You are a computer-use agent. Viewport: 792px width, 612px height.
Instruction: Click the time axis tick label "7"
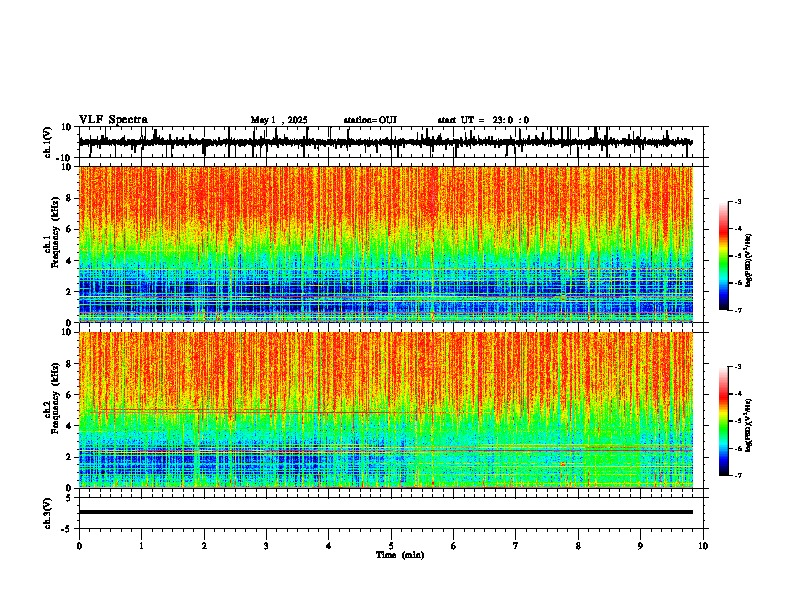[x=516, y=546]
